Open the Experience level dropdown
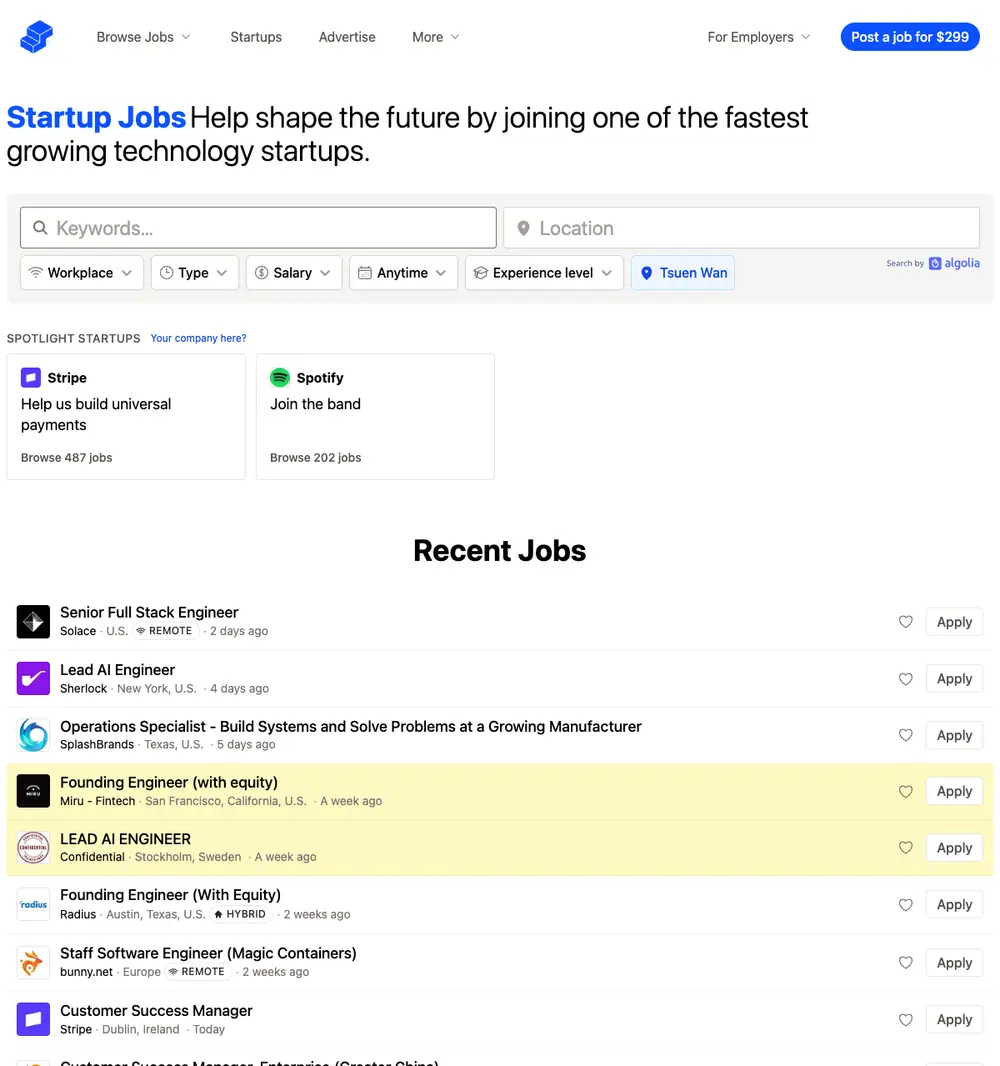 [x=544, y=273]
